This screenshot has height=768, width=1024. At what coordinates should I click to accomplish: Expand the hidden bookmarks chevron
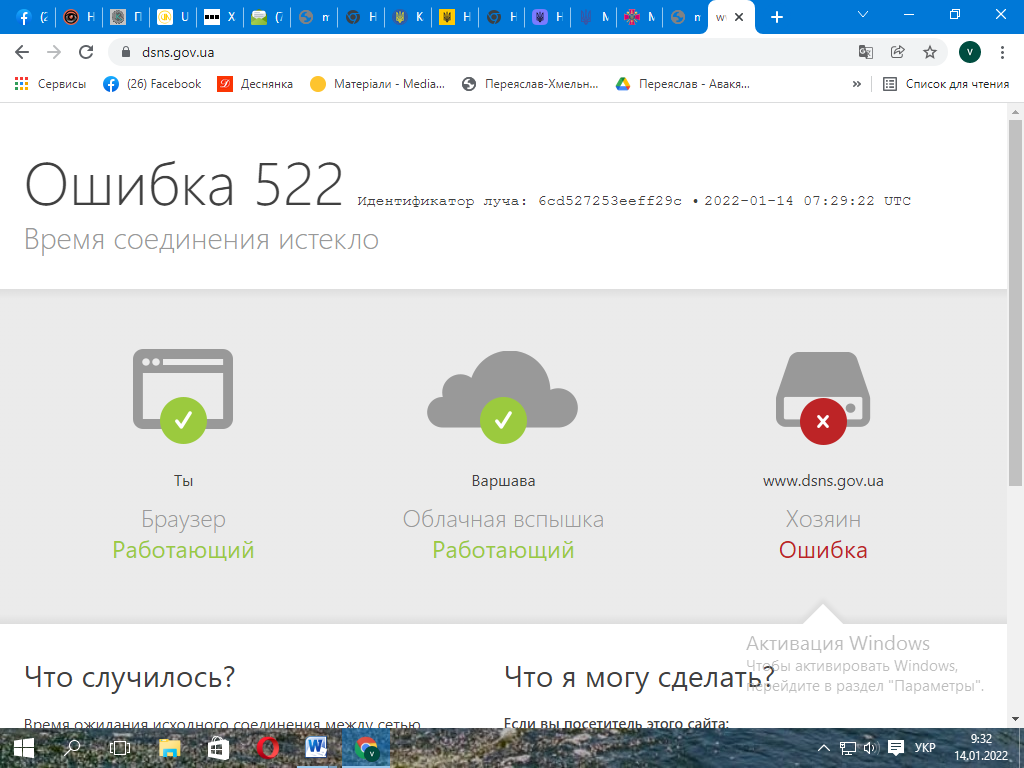(856, 84)
